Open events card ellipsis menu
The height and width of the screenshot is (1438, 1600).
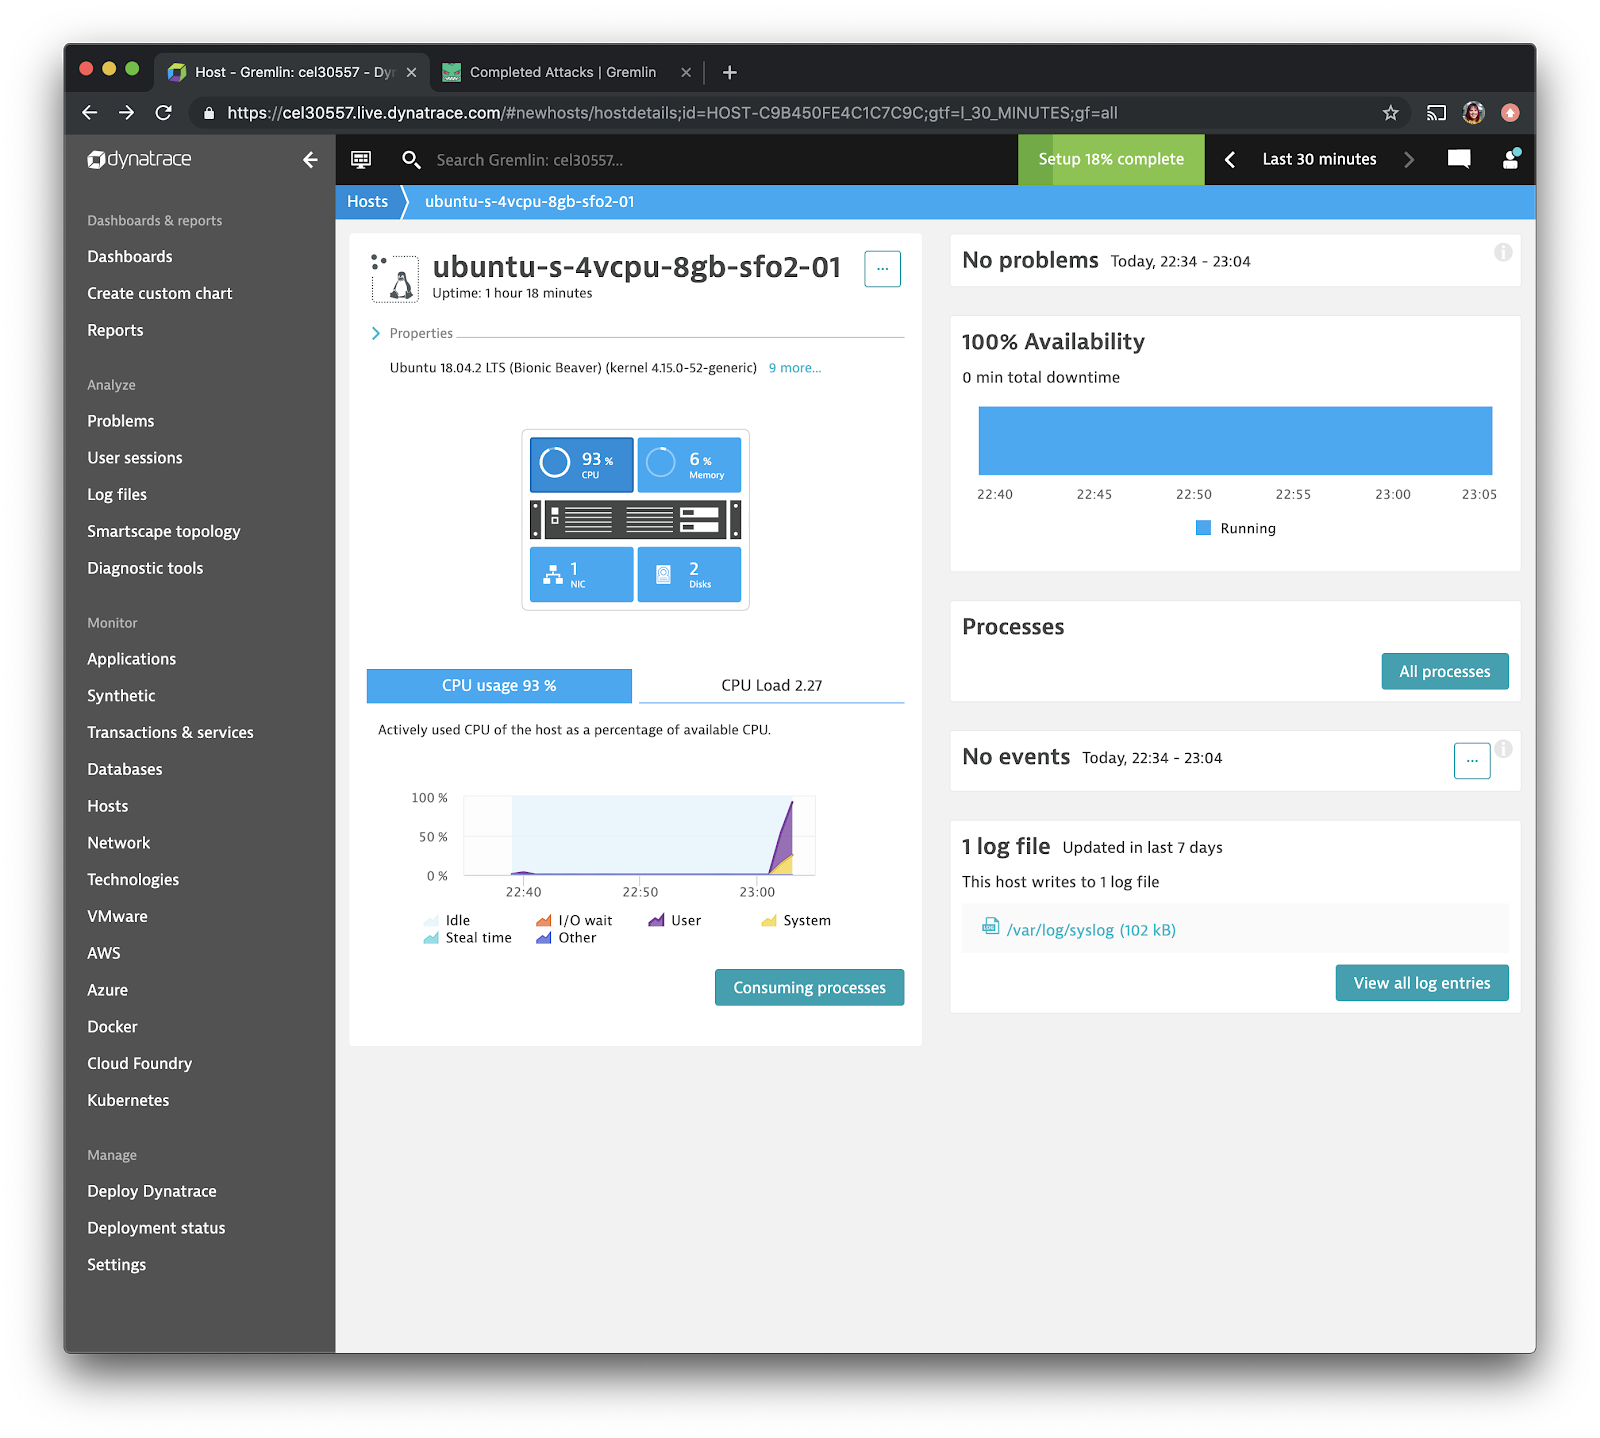1472,761
